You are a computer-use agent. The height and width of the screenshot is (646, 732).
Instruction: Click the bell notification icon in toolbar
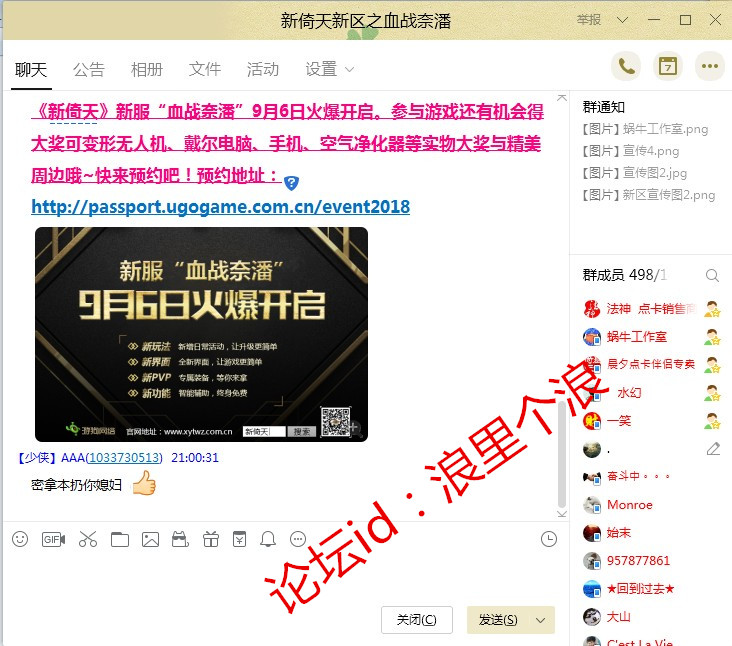[x=268, y=539]
